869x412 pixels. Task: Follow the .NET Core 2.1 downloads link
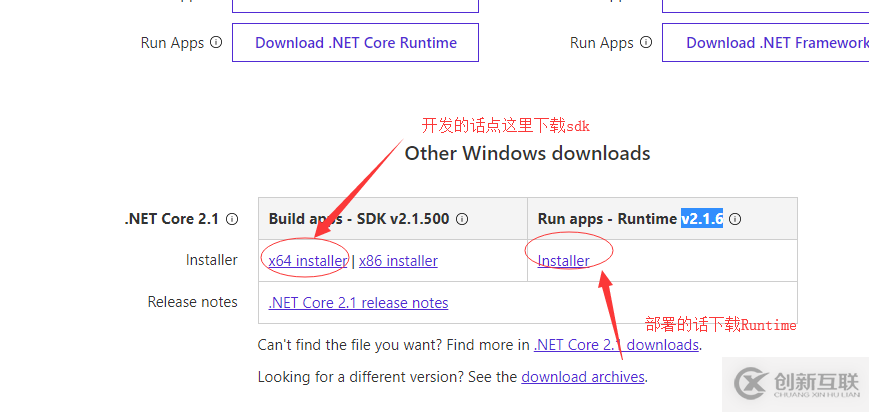coord(616,345)
